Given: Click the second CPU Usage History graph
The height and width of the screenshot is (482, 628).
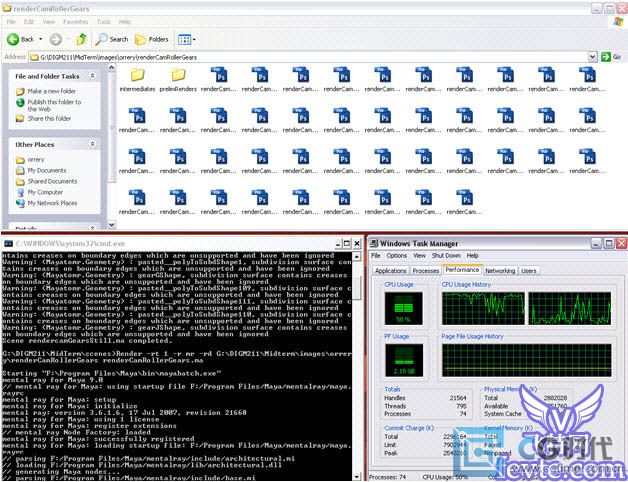Looking at the screenshot, I should (570, 308).
